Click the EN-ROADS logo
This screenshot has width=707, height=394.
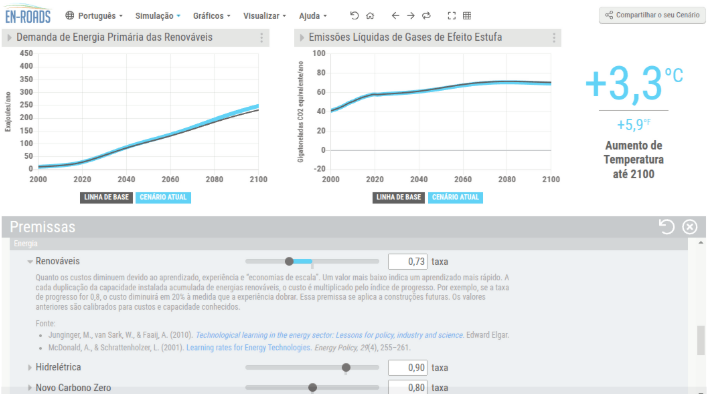click(x=28, y=14)
